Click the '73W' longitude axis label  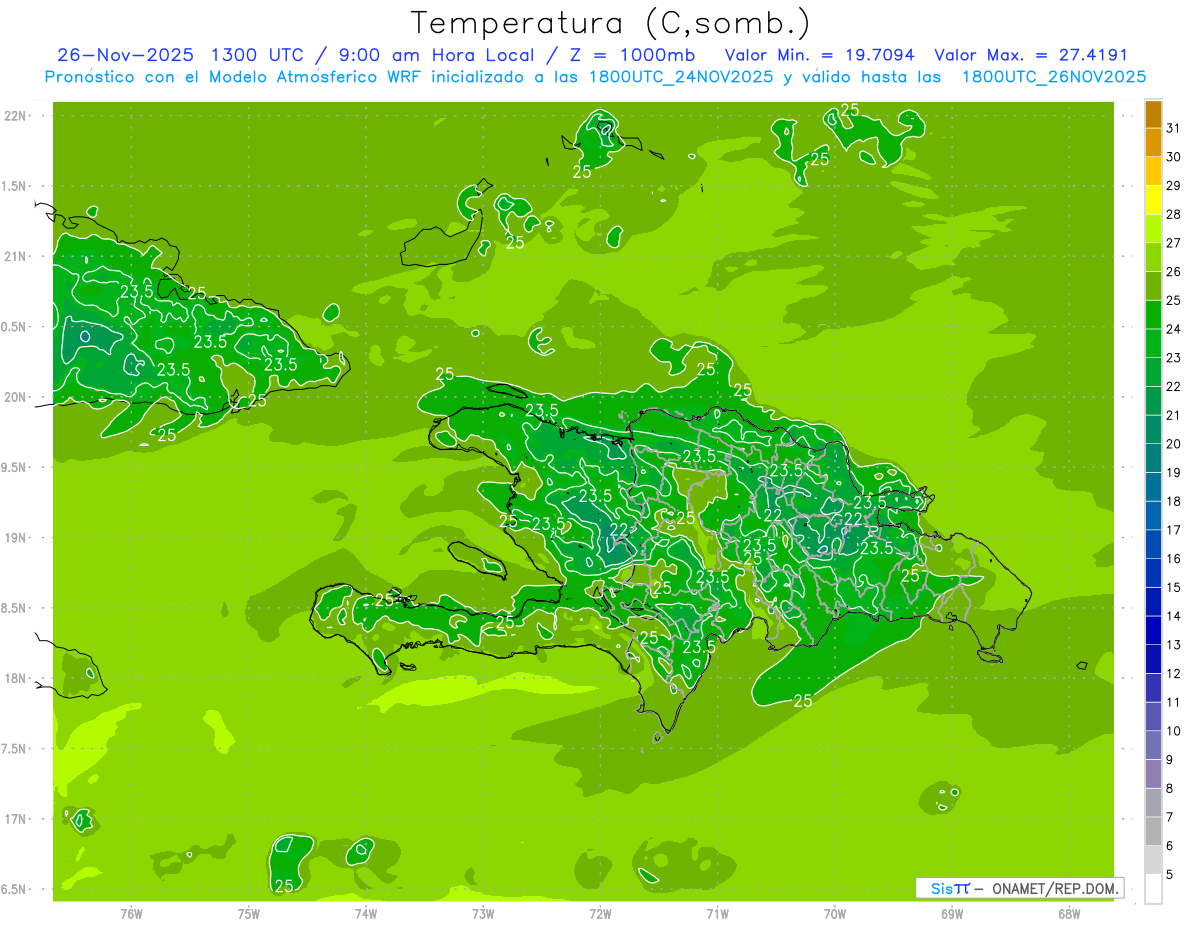coord(483,914)
